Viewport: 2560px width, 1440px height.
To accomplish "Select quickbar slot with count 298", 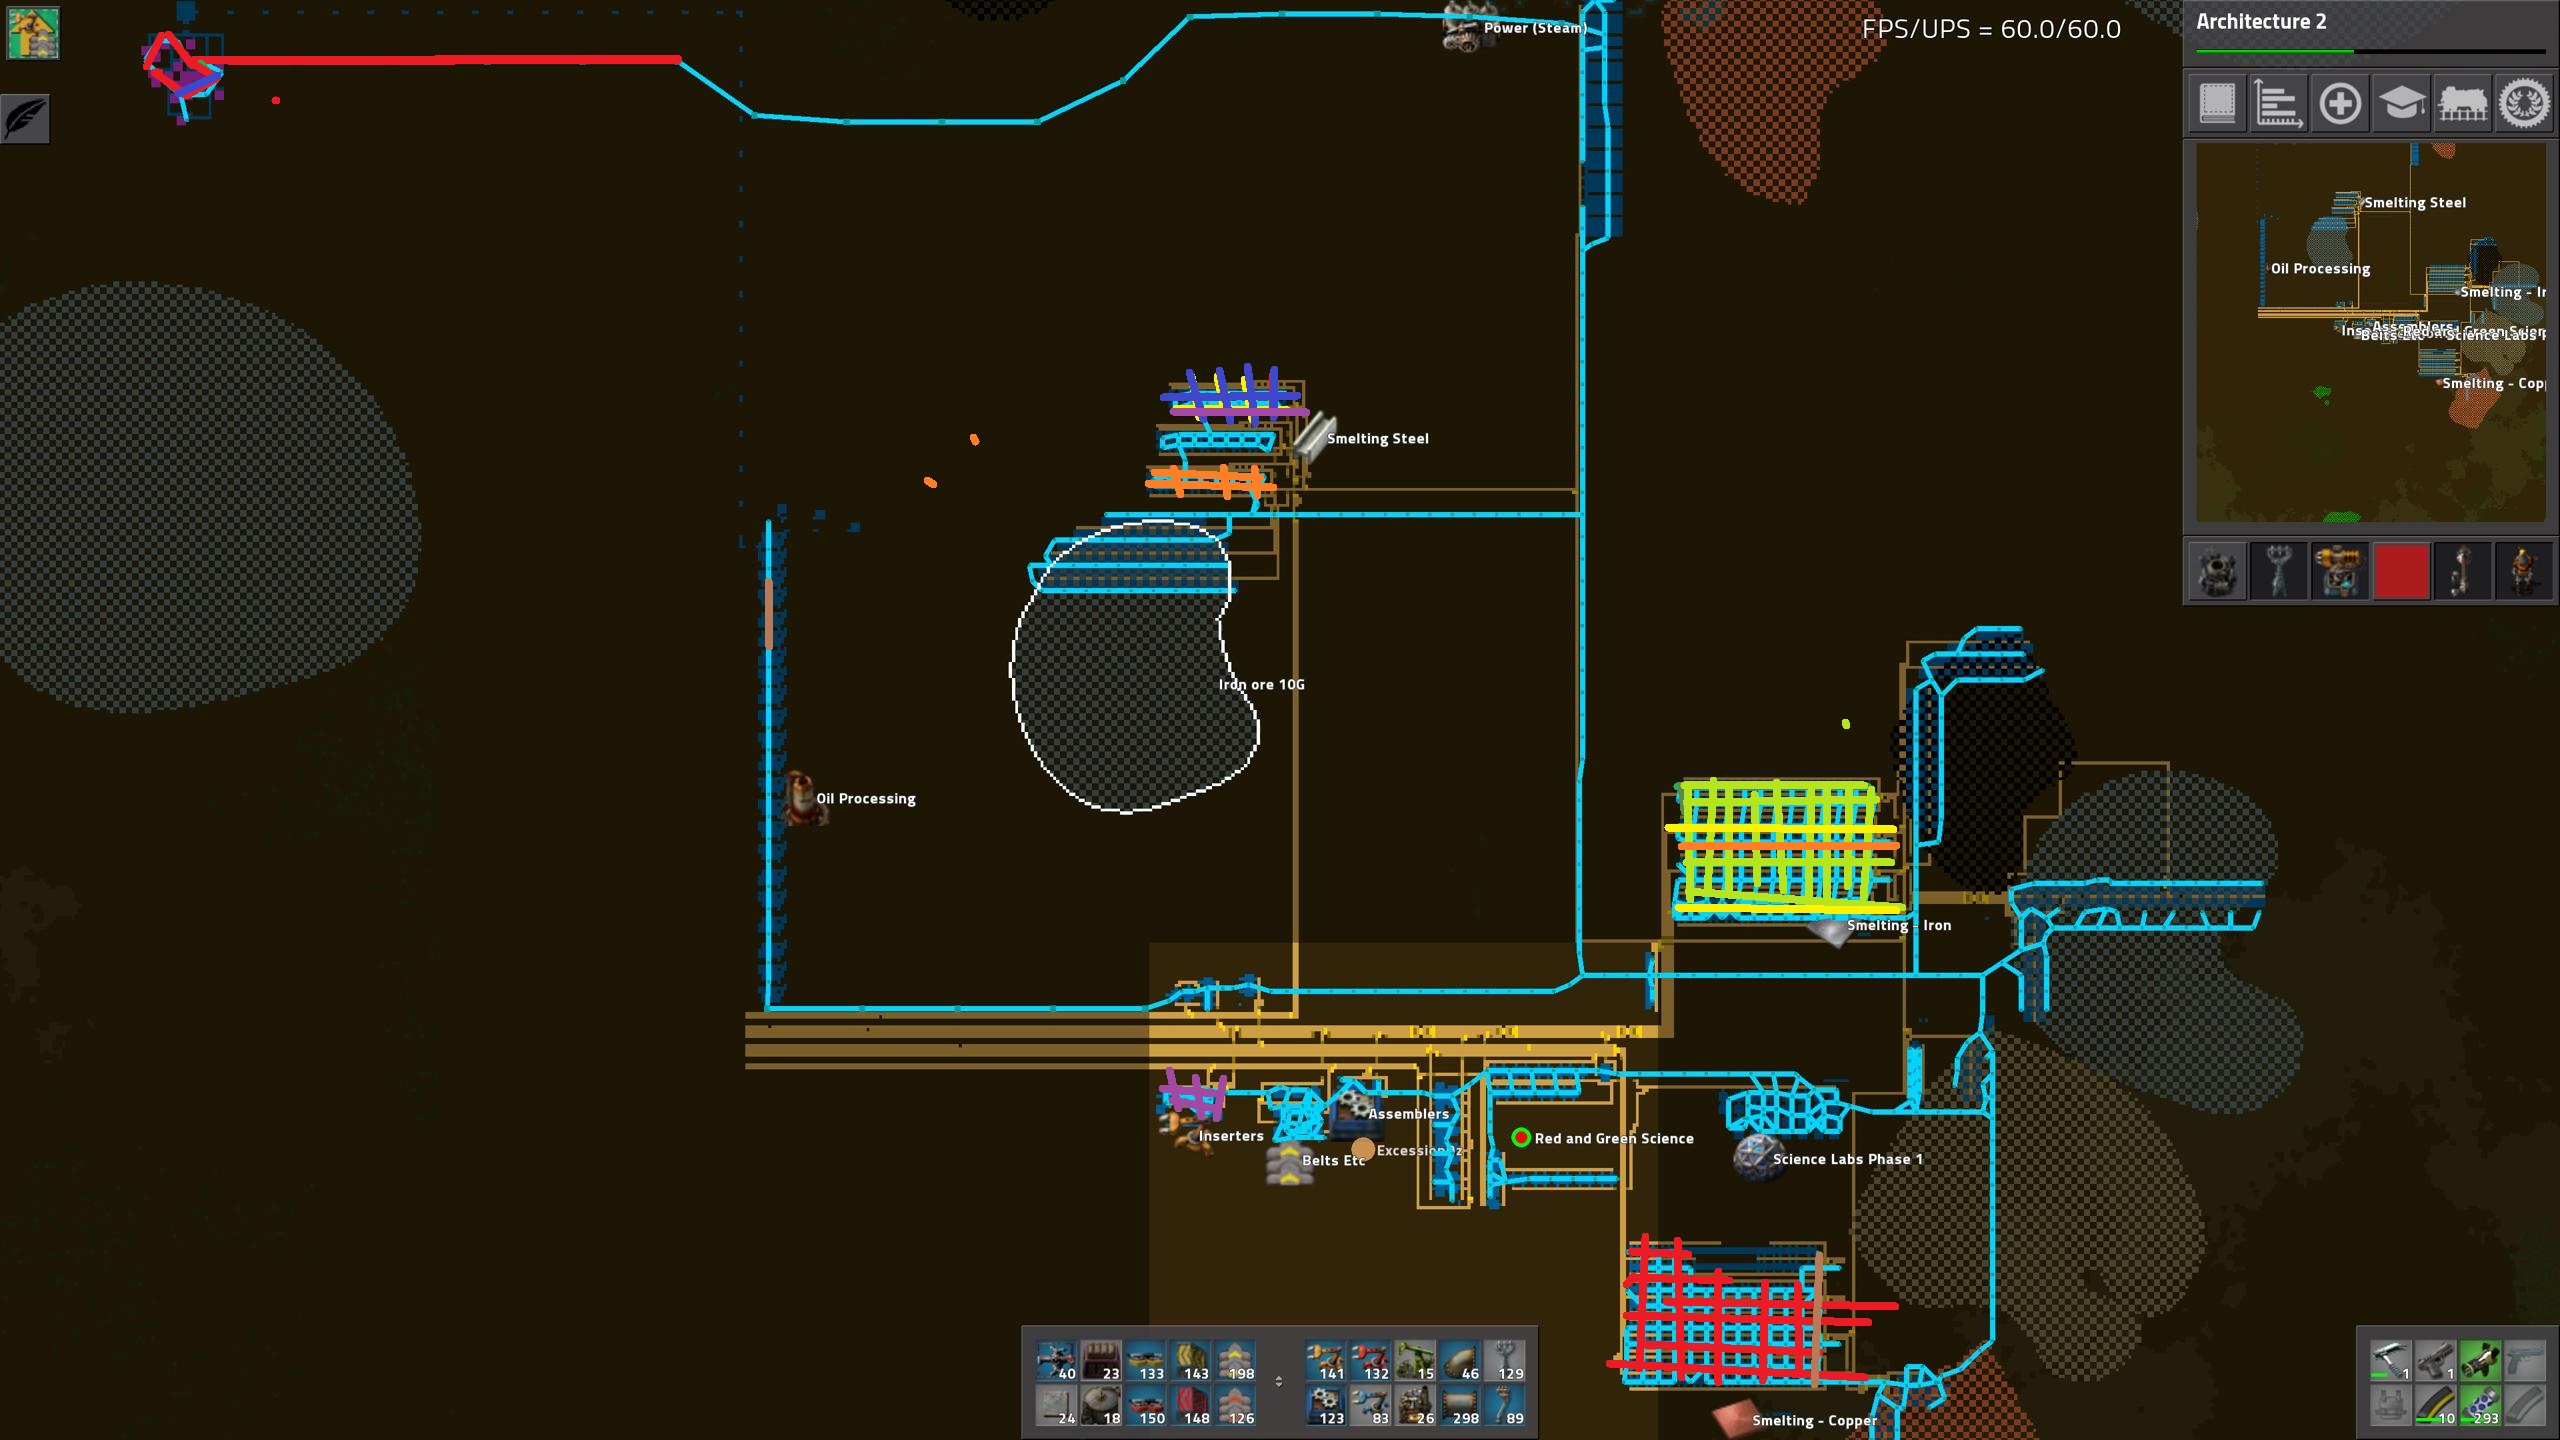I will coord(1460,1406).
